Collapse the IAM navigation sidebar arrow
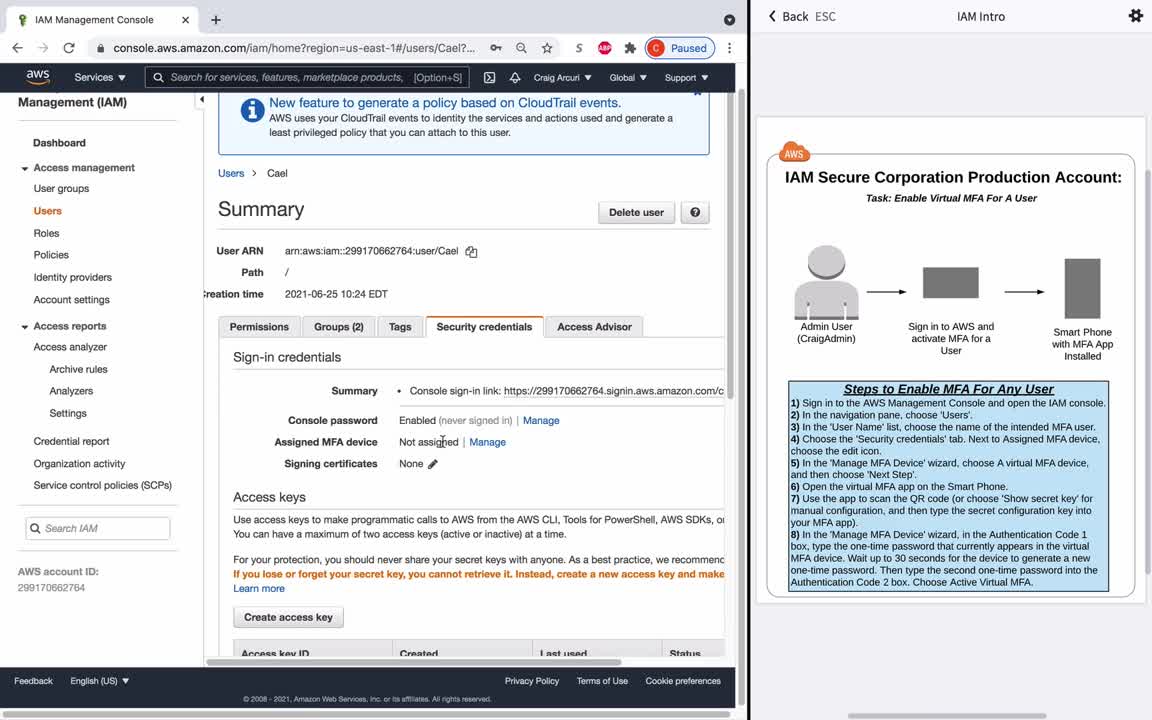Screen dimensions: 1152x720 (x=201, y=99)
